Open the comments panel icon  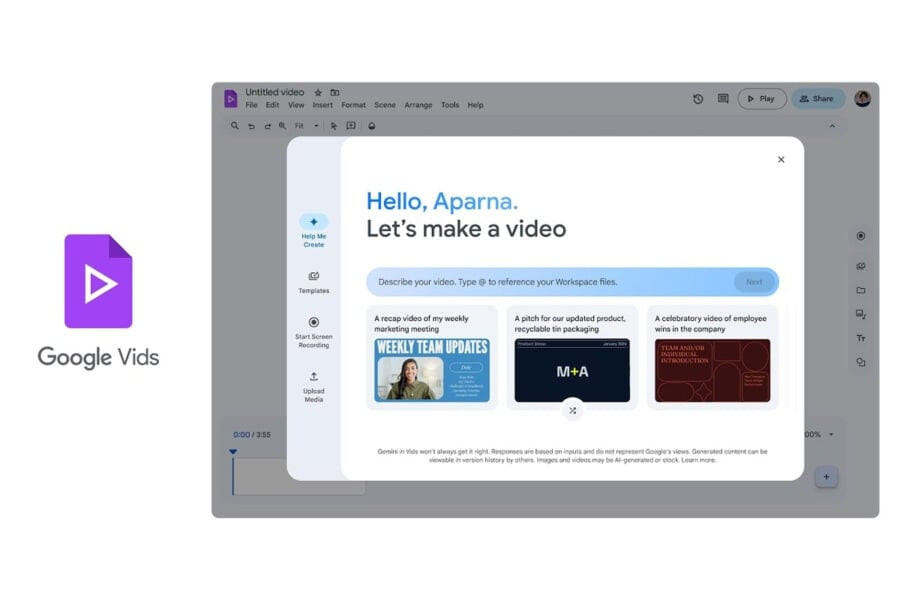click(723, 99)
